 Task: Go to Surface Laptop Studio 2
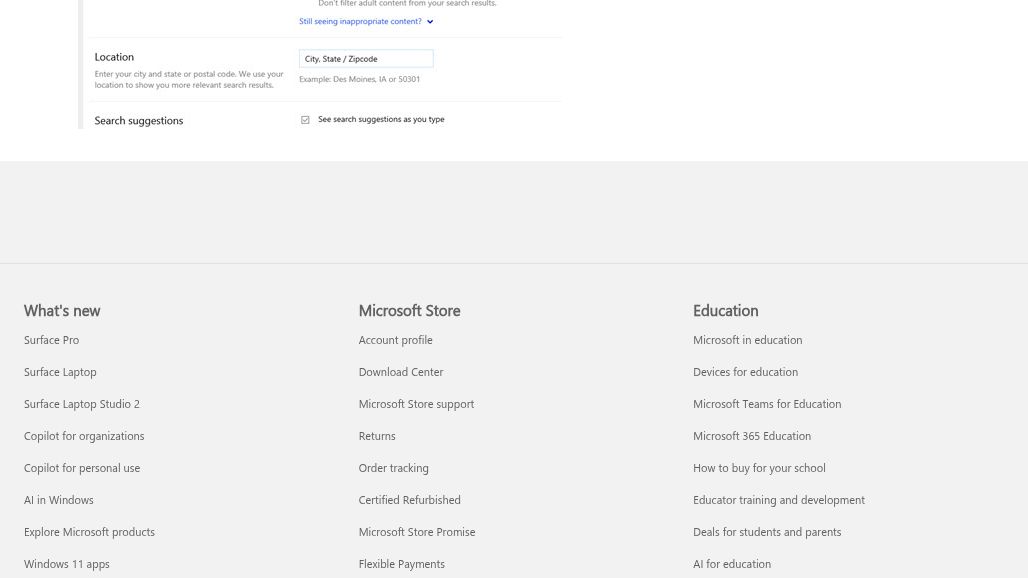[x=82, y=404]
